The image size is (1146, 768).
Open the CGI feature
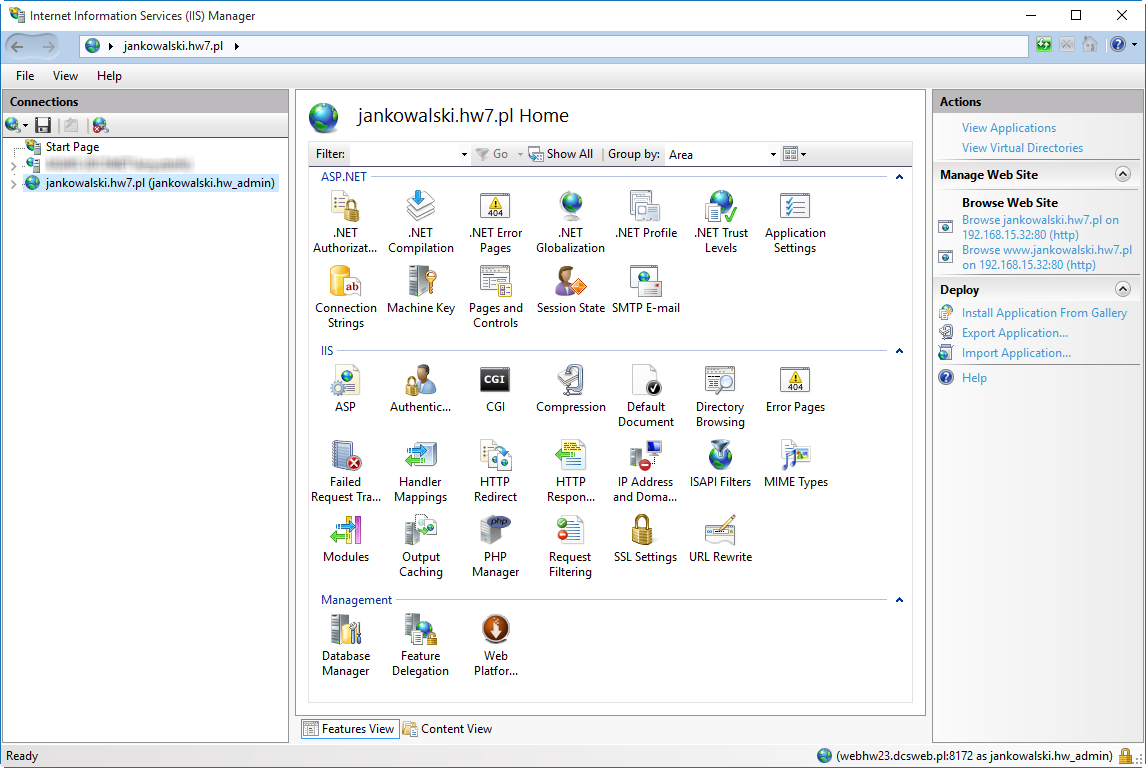(496, 389)
